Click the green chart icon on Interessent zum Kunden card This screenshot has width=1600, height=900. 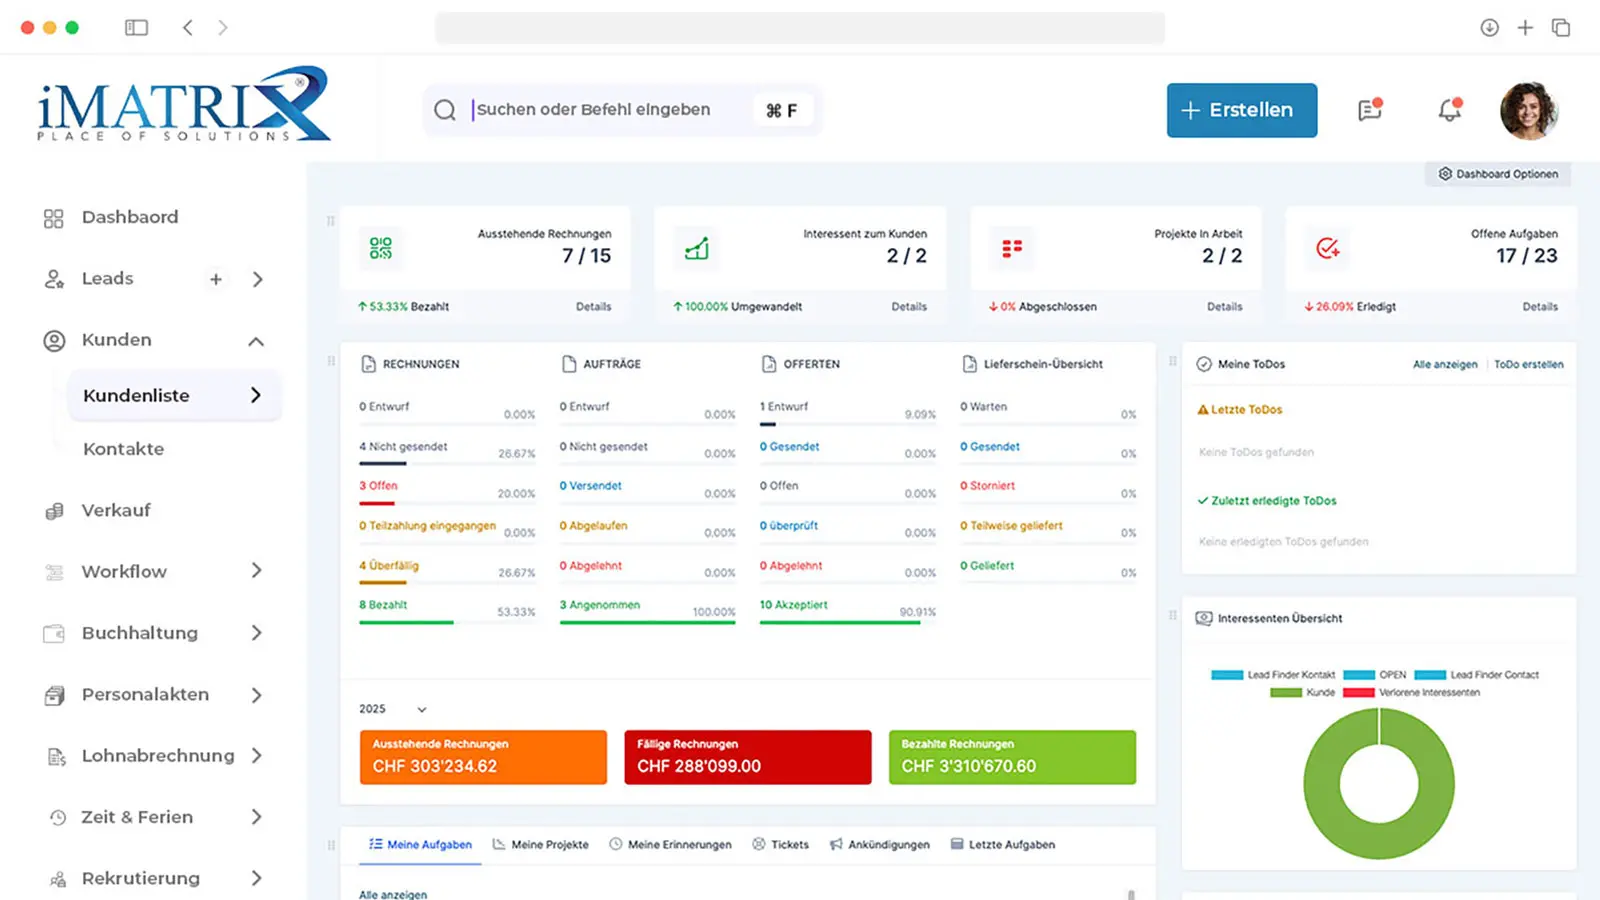pos(696,248)
